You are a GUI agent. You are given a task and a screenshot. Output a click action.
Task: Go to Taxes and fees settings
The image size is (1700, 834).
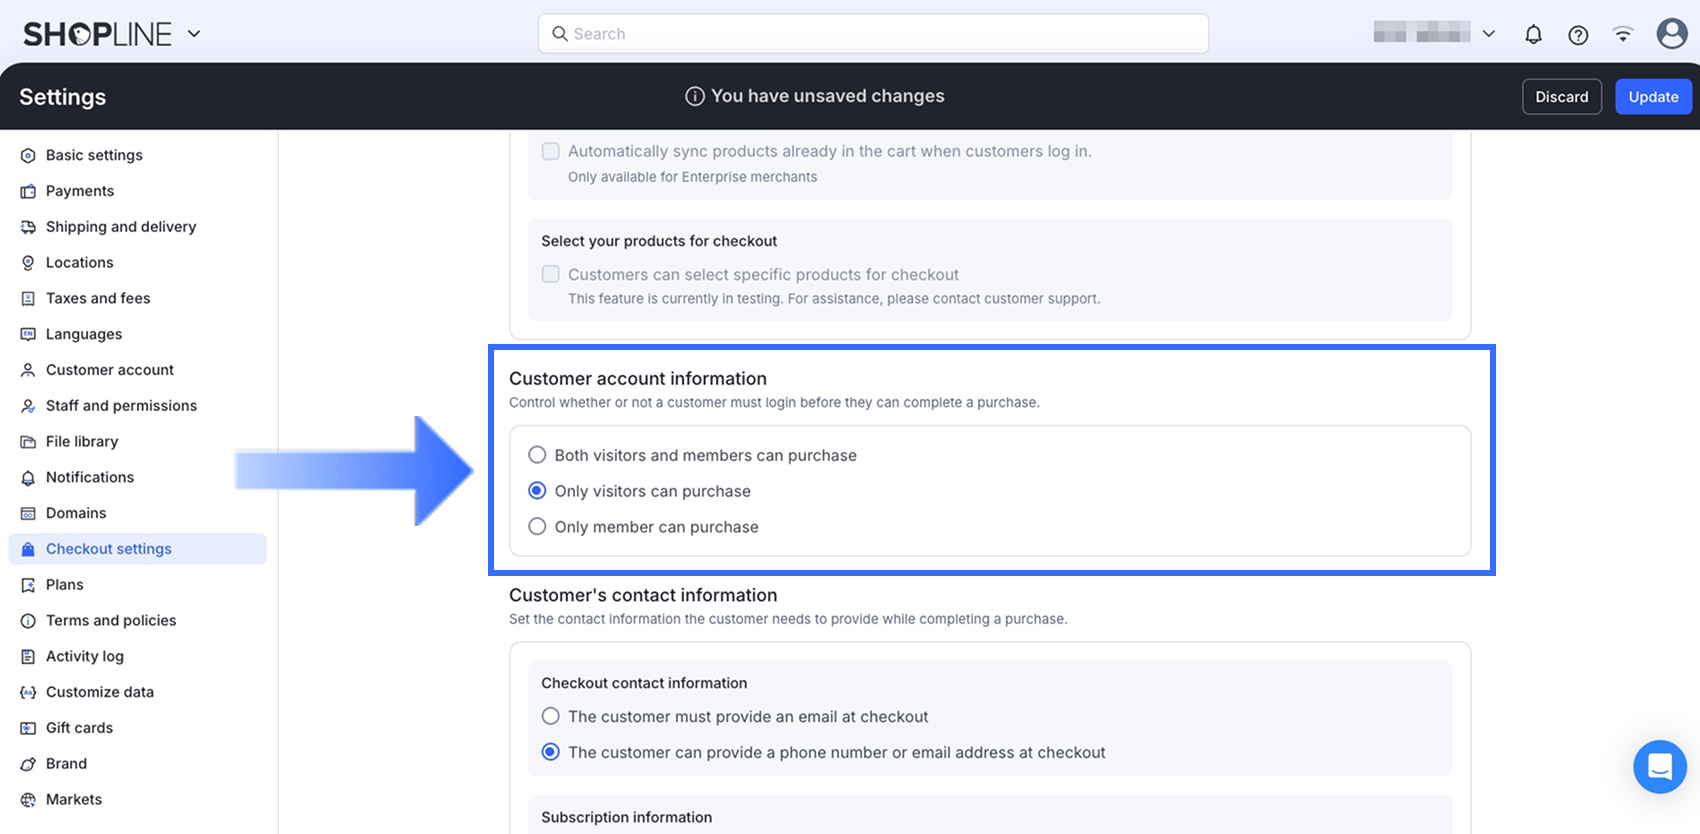(x=98, y=298)
